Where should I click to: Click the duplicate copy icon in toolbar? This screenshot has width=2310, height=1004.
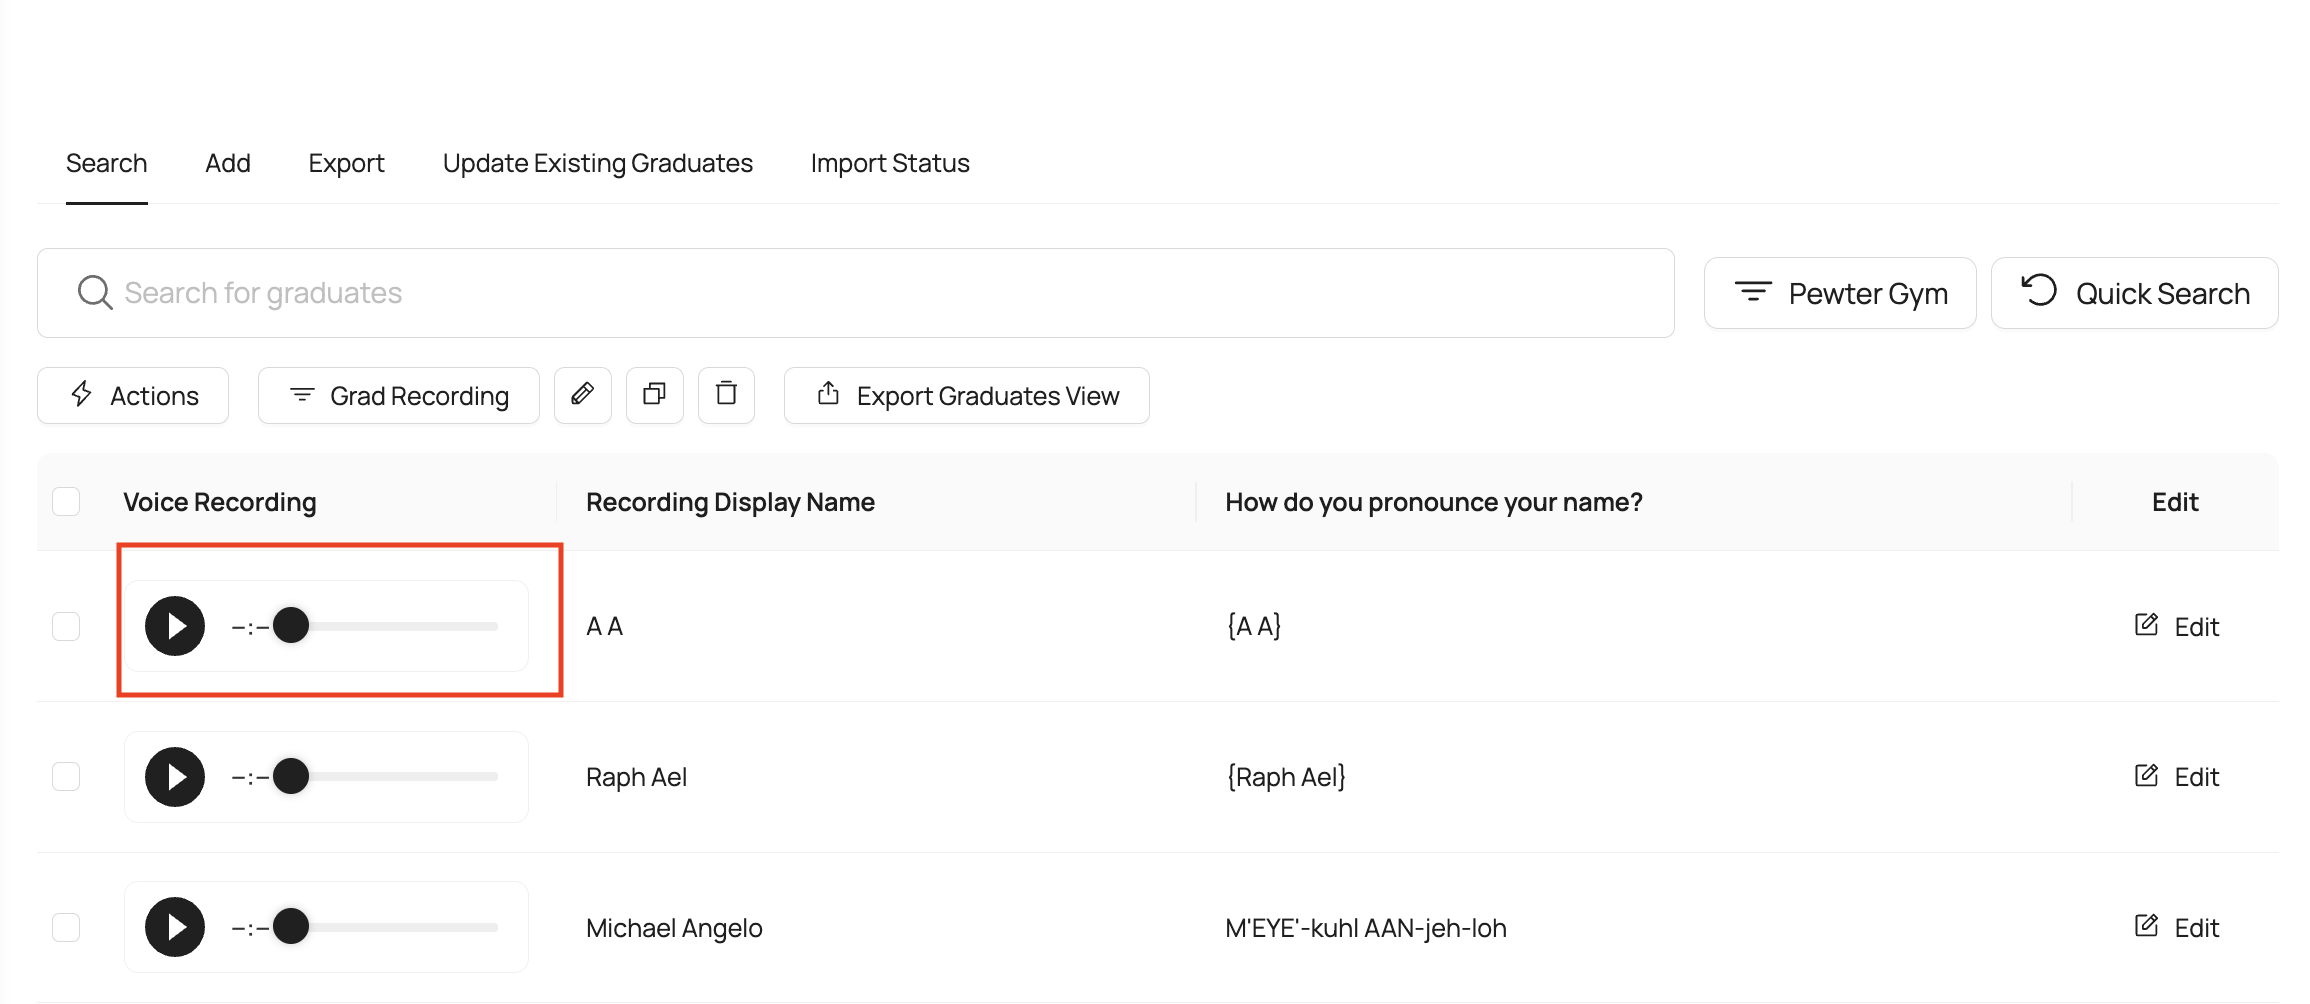(654, 395)
